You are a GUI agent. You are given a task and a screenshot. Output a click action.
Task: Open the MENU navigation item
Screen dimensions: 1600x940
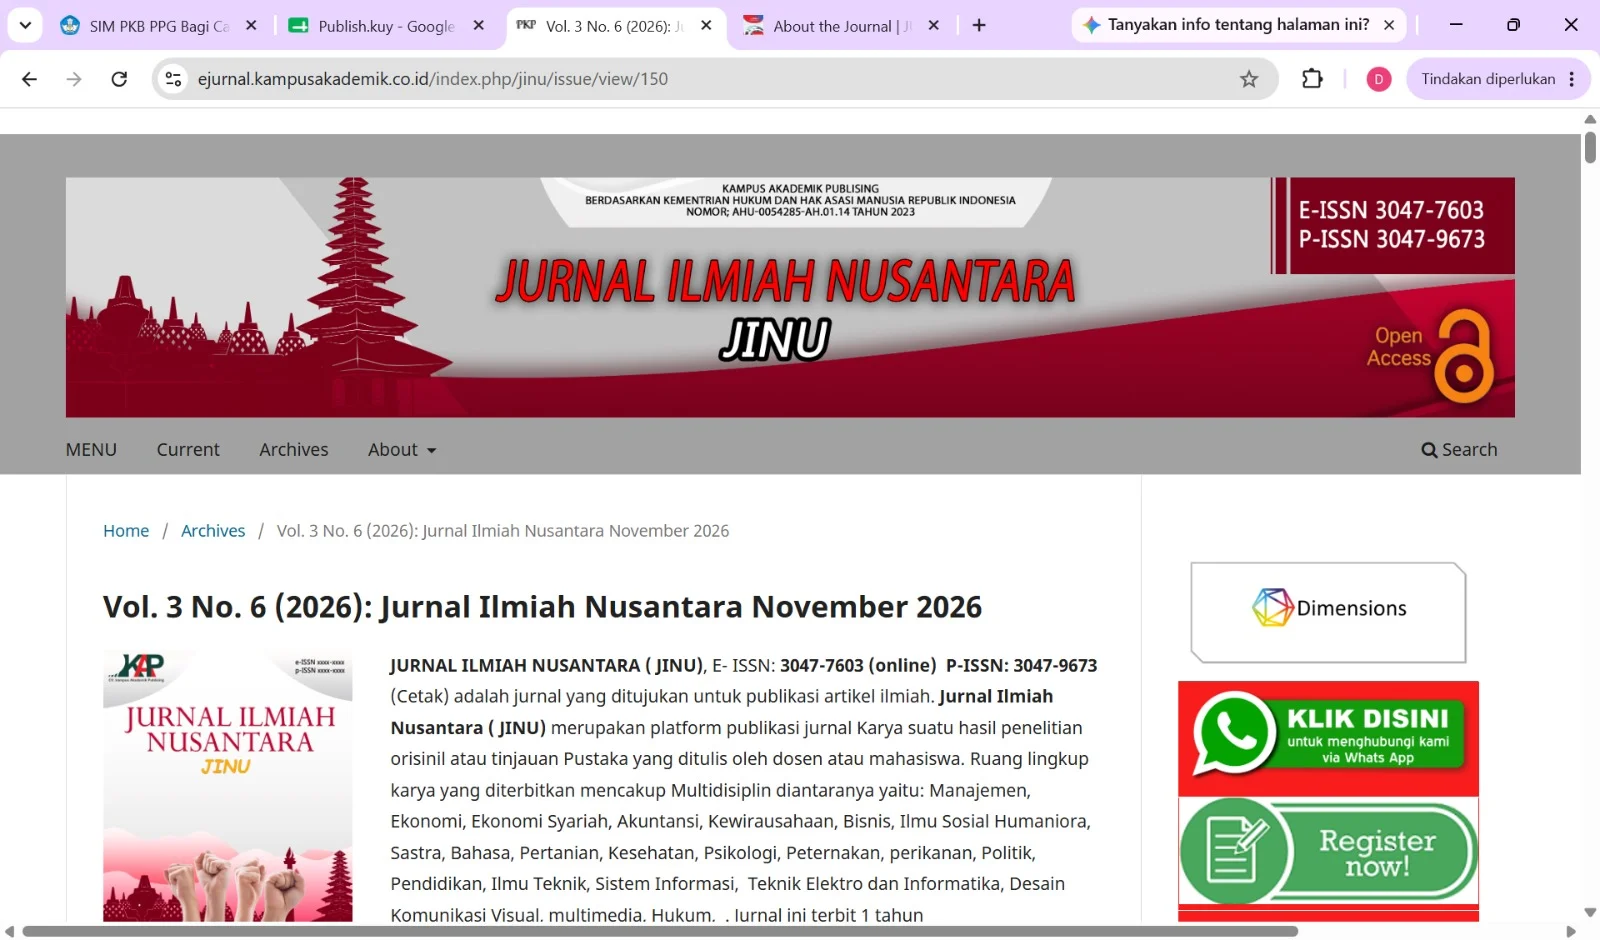coord(91,450)
